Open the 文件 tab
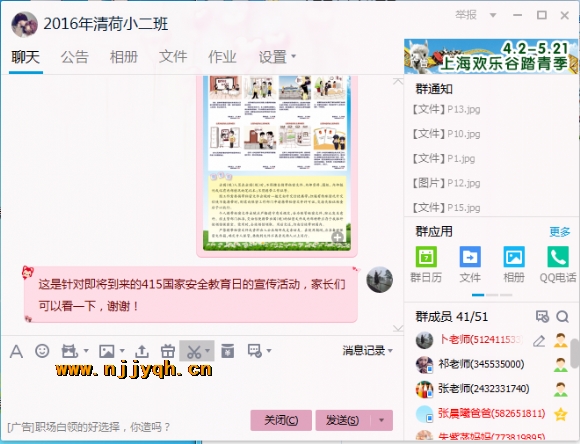This screenshot has width=580, height=444. 173,57
